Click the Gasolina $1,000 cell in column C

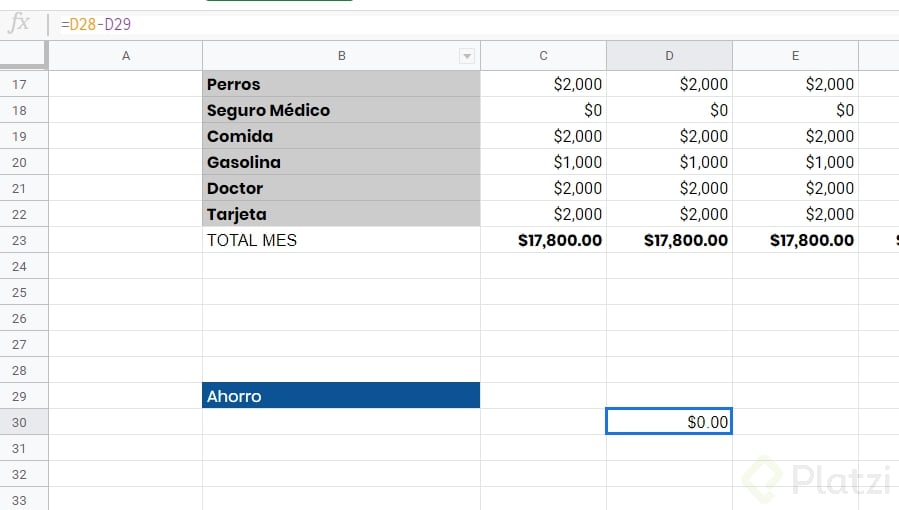coord(544,162)
